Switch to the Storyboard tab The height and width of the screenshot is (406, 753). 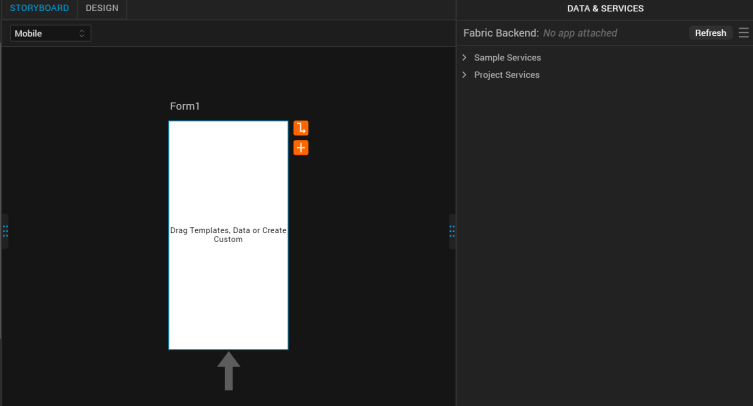pyautogui.click(x=39, y=8)
